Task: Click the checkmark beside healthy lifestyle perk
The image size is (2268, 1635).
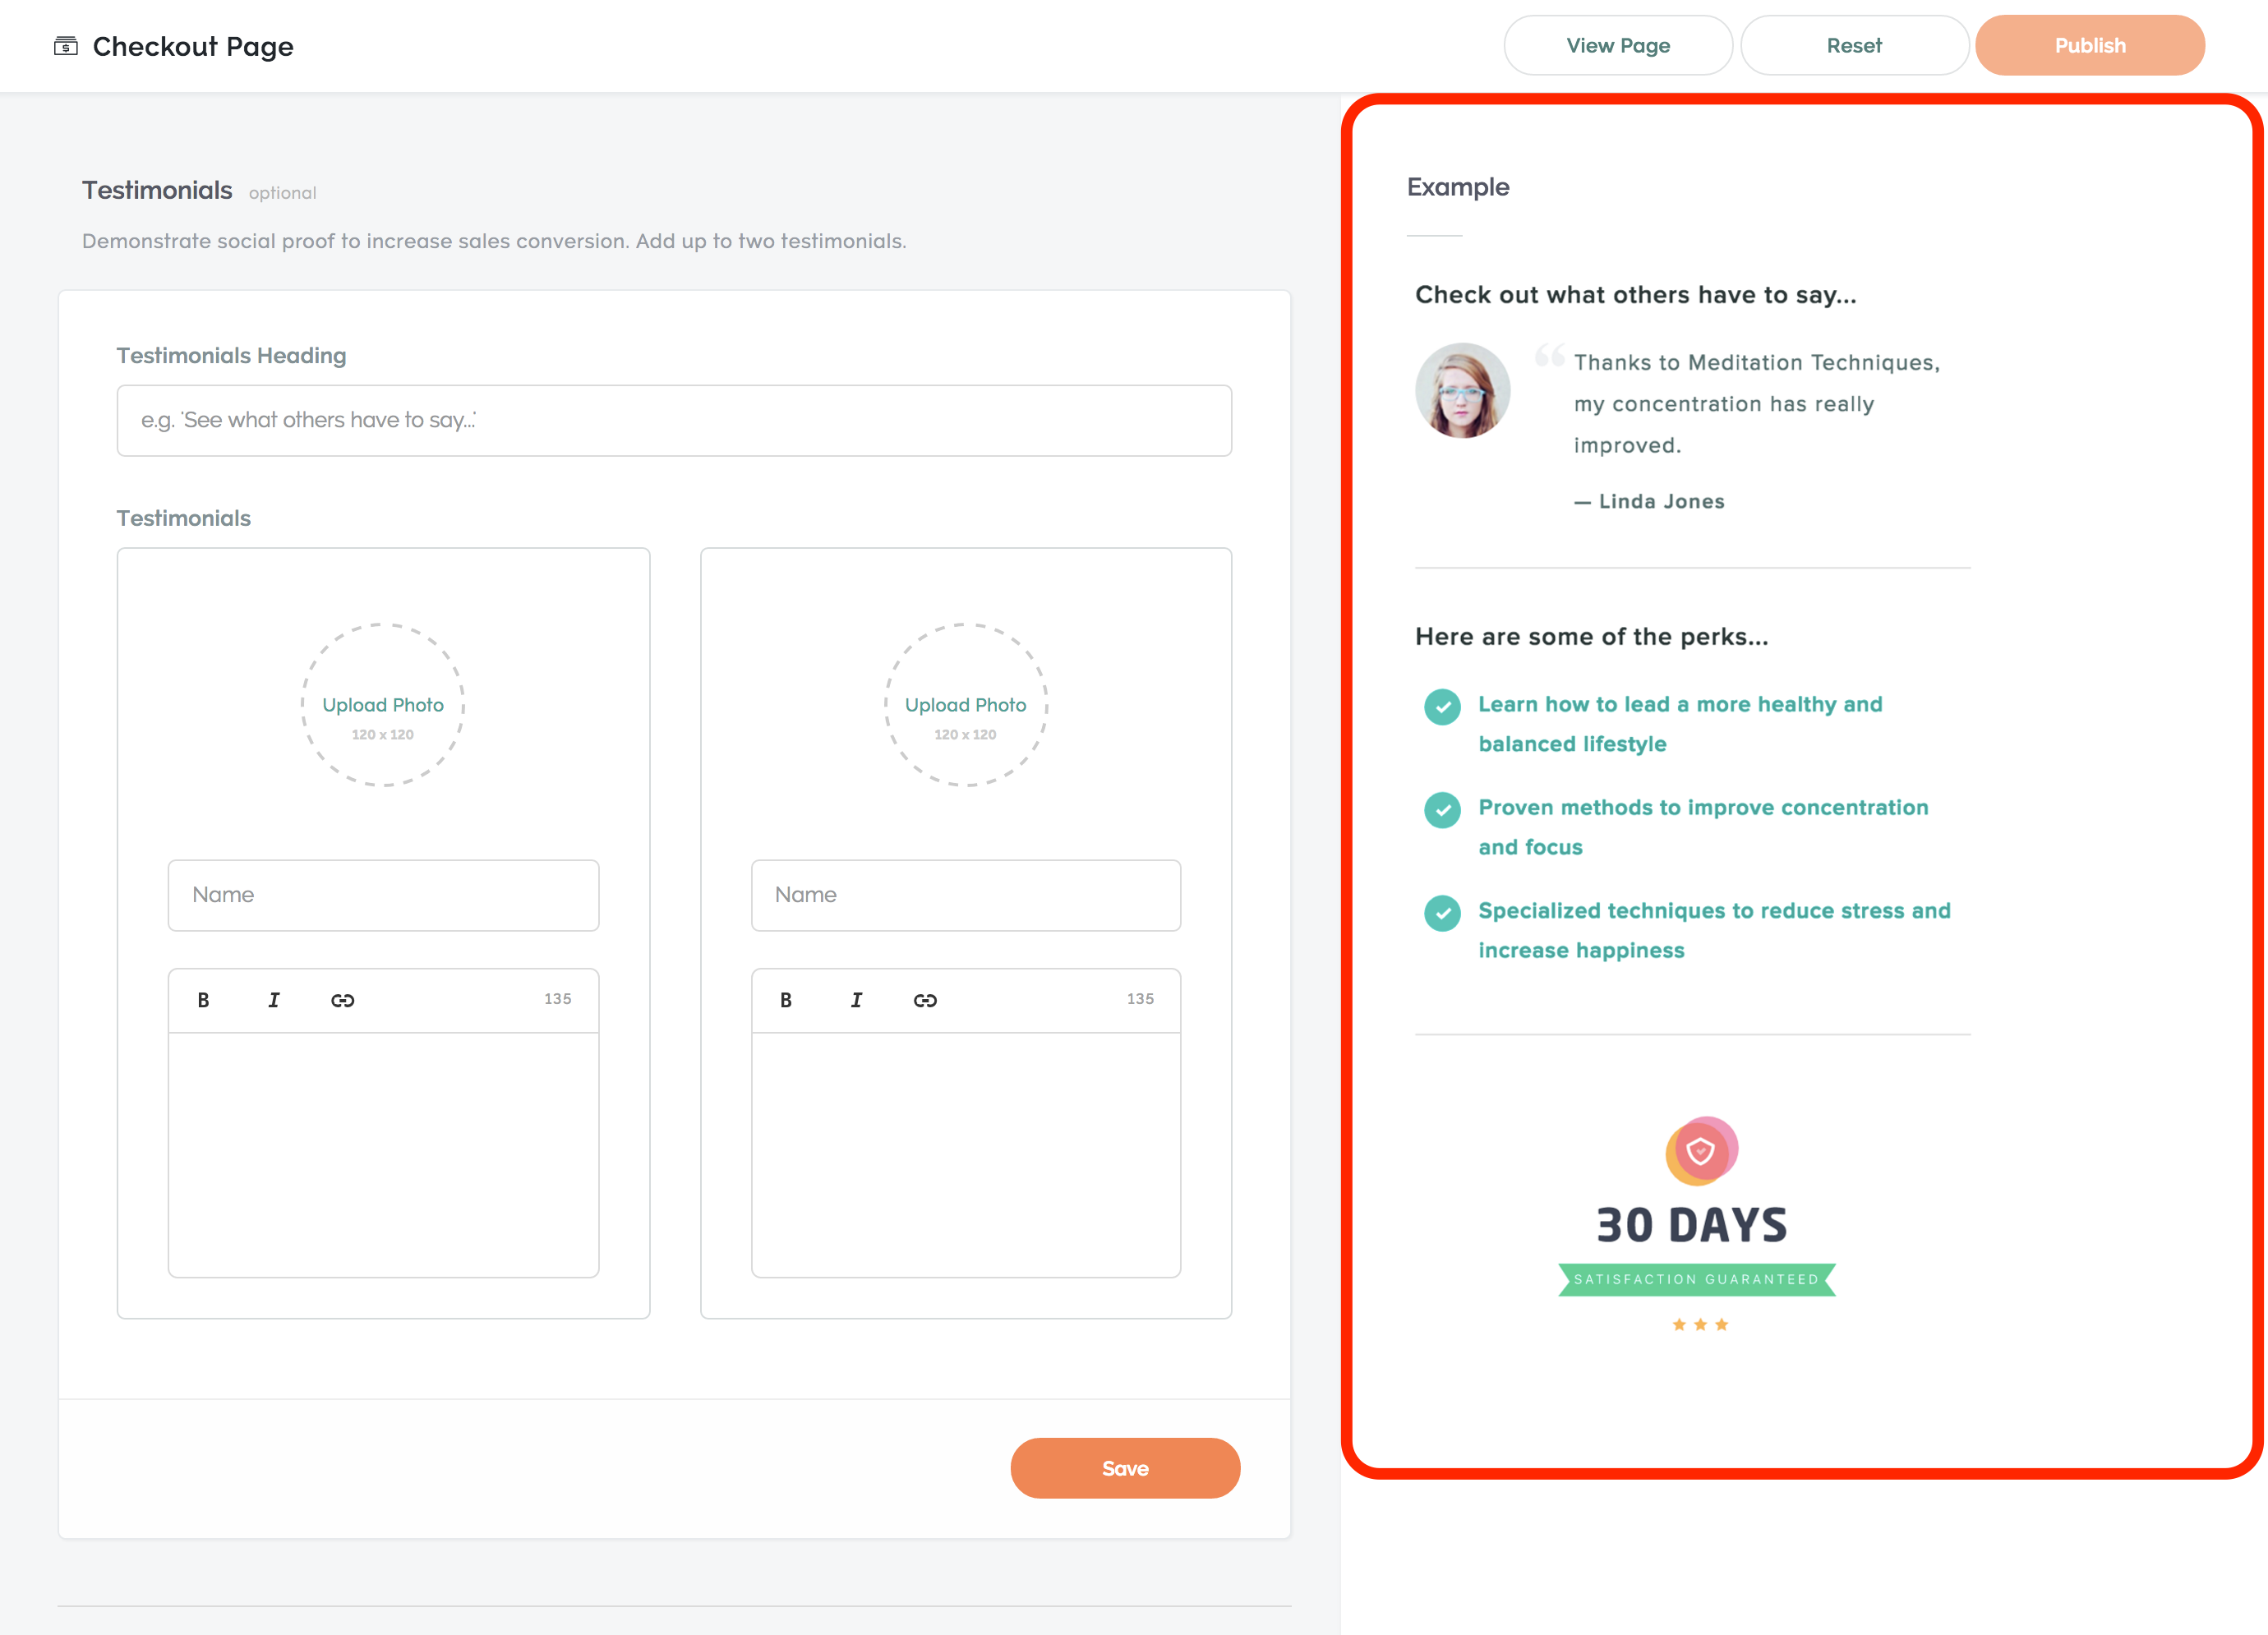Action: (x=1442, y=707)
